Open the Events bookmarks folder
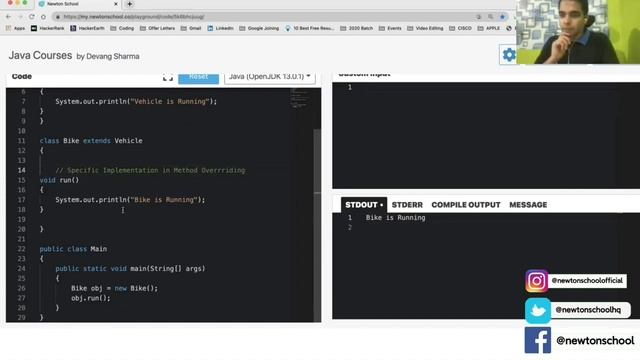This screenshot has height=360, width=640. pos(390,28)
